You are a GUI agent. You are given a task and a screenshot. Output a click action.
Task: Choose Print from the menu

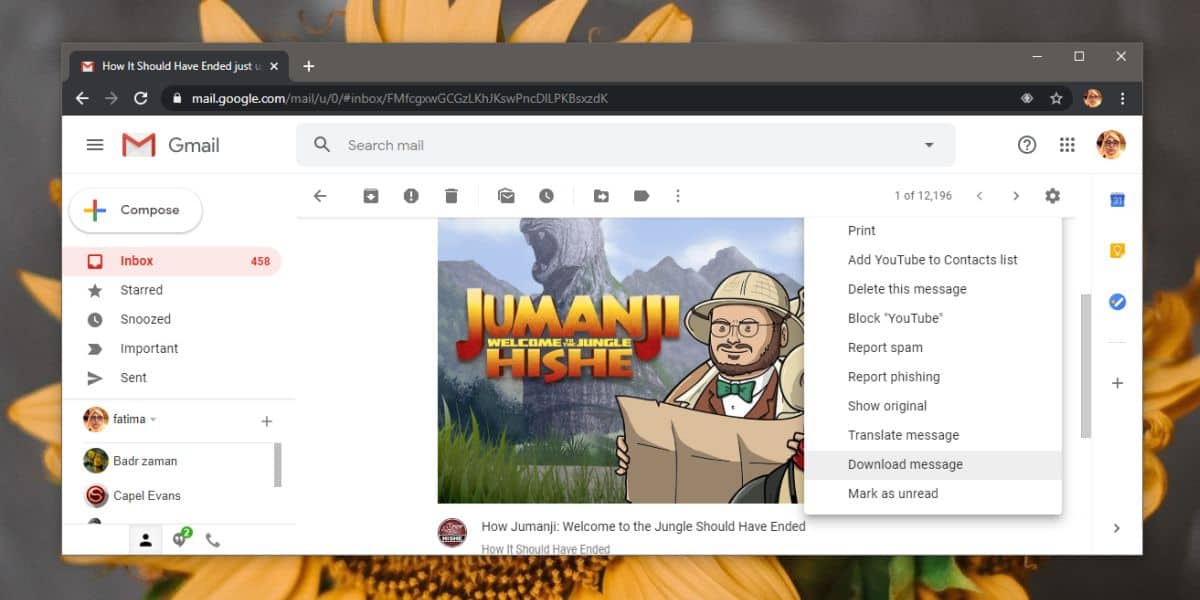pyautogui.click(x=933, y=230)
